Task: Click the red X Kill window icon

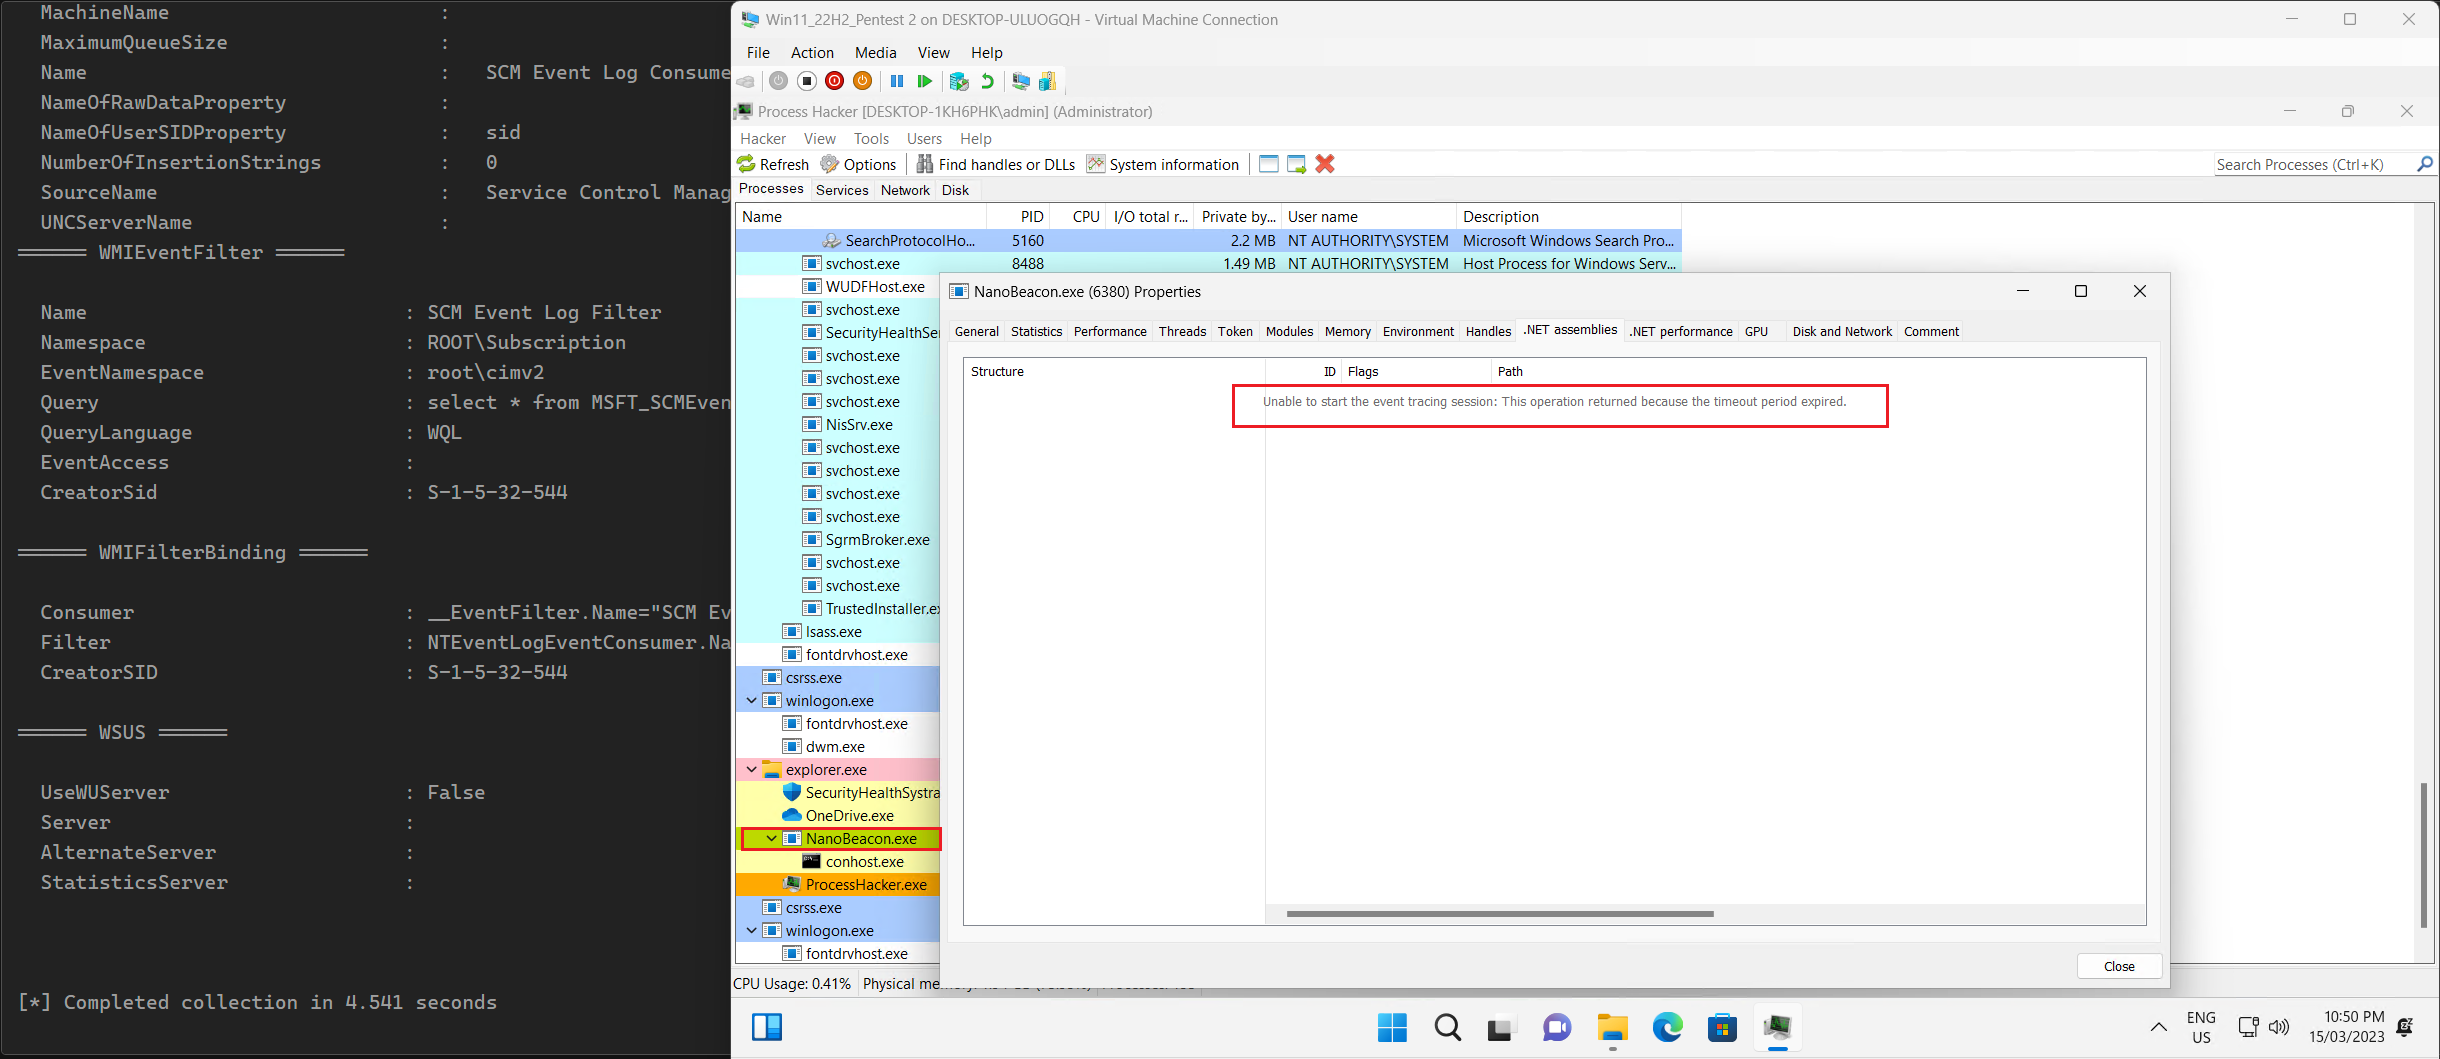Action: click(1325, 164)
